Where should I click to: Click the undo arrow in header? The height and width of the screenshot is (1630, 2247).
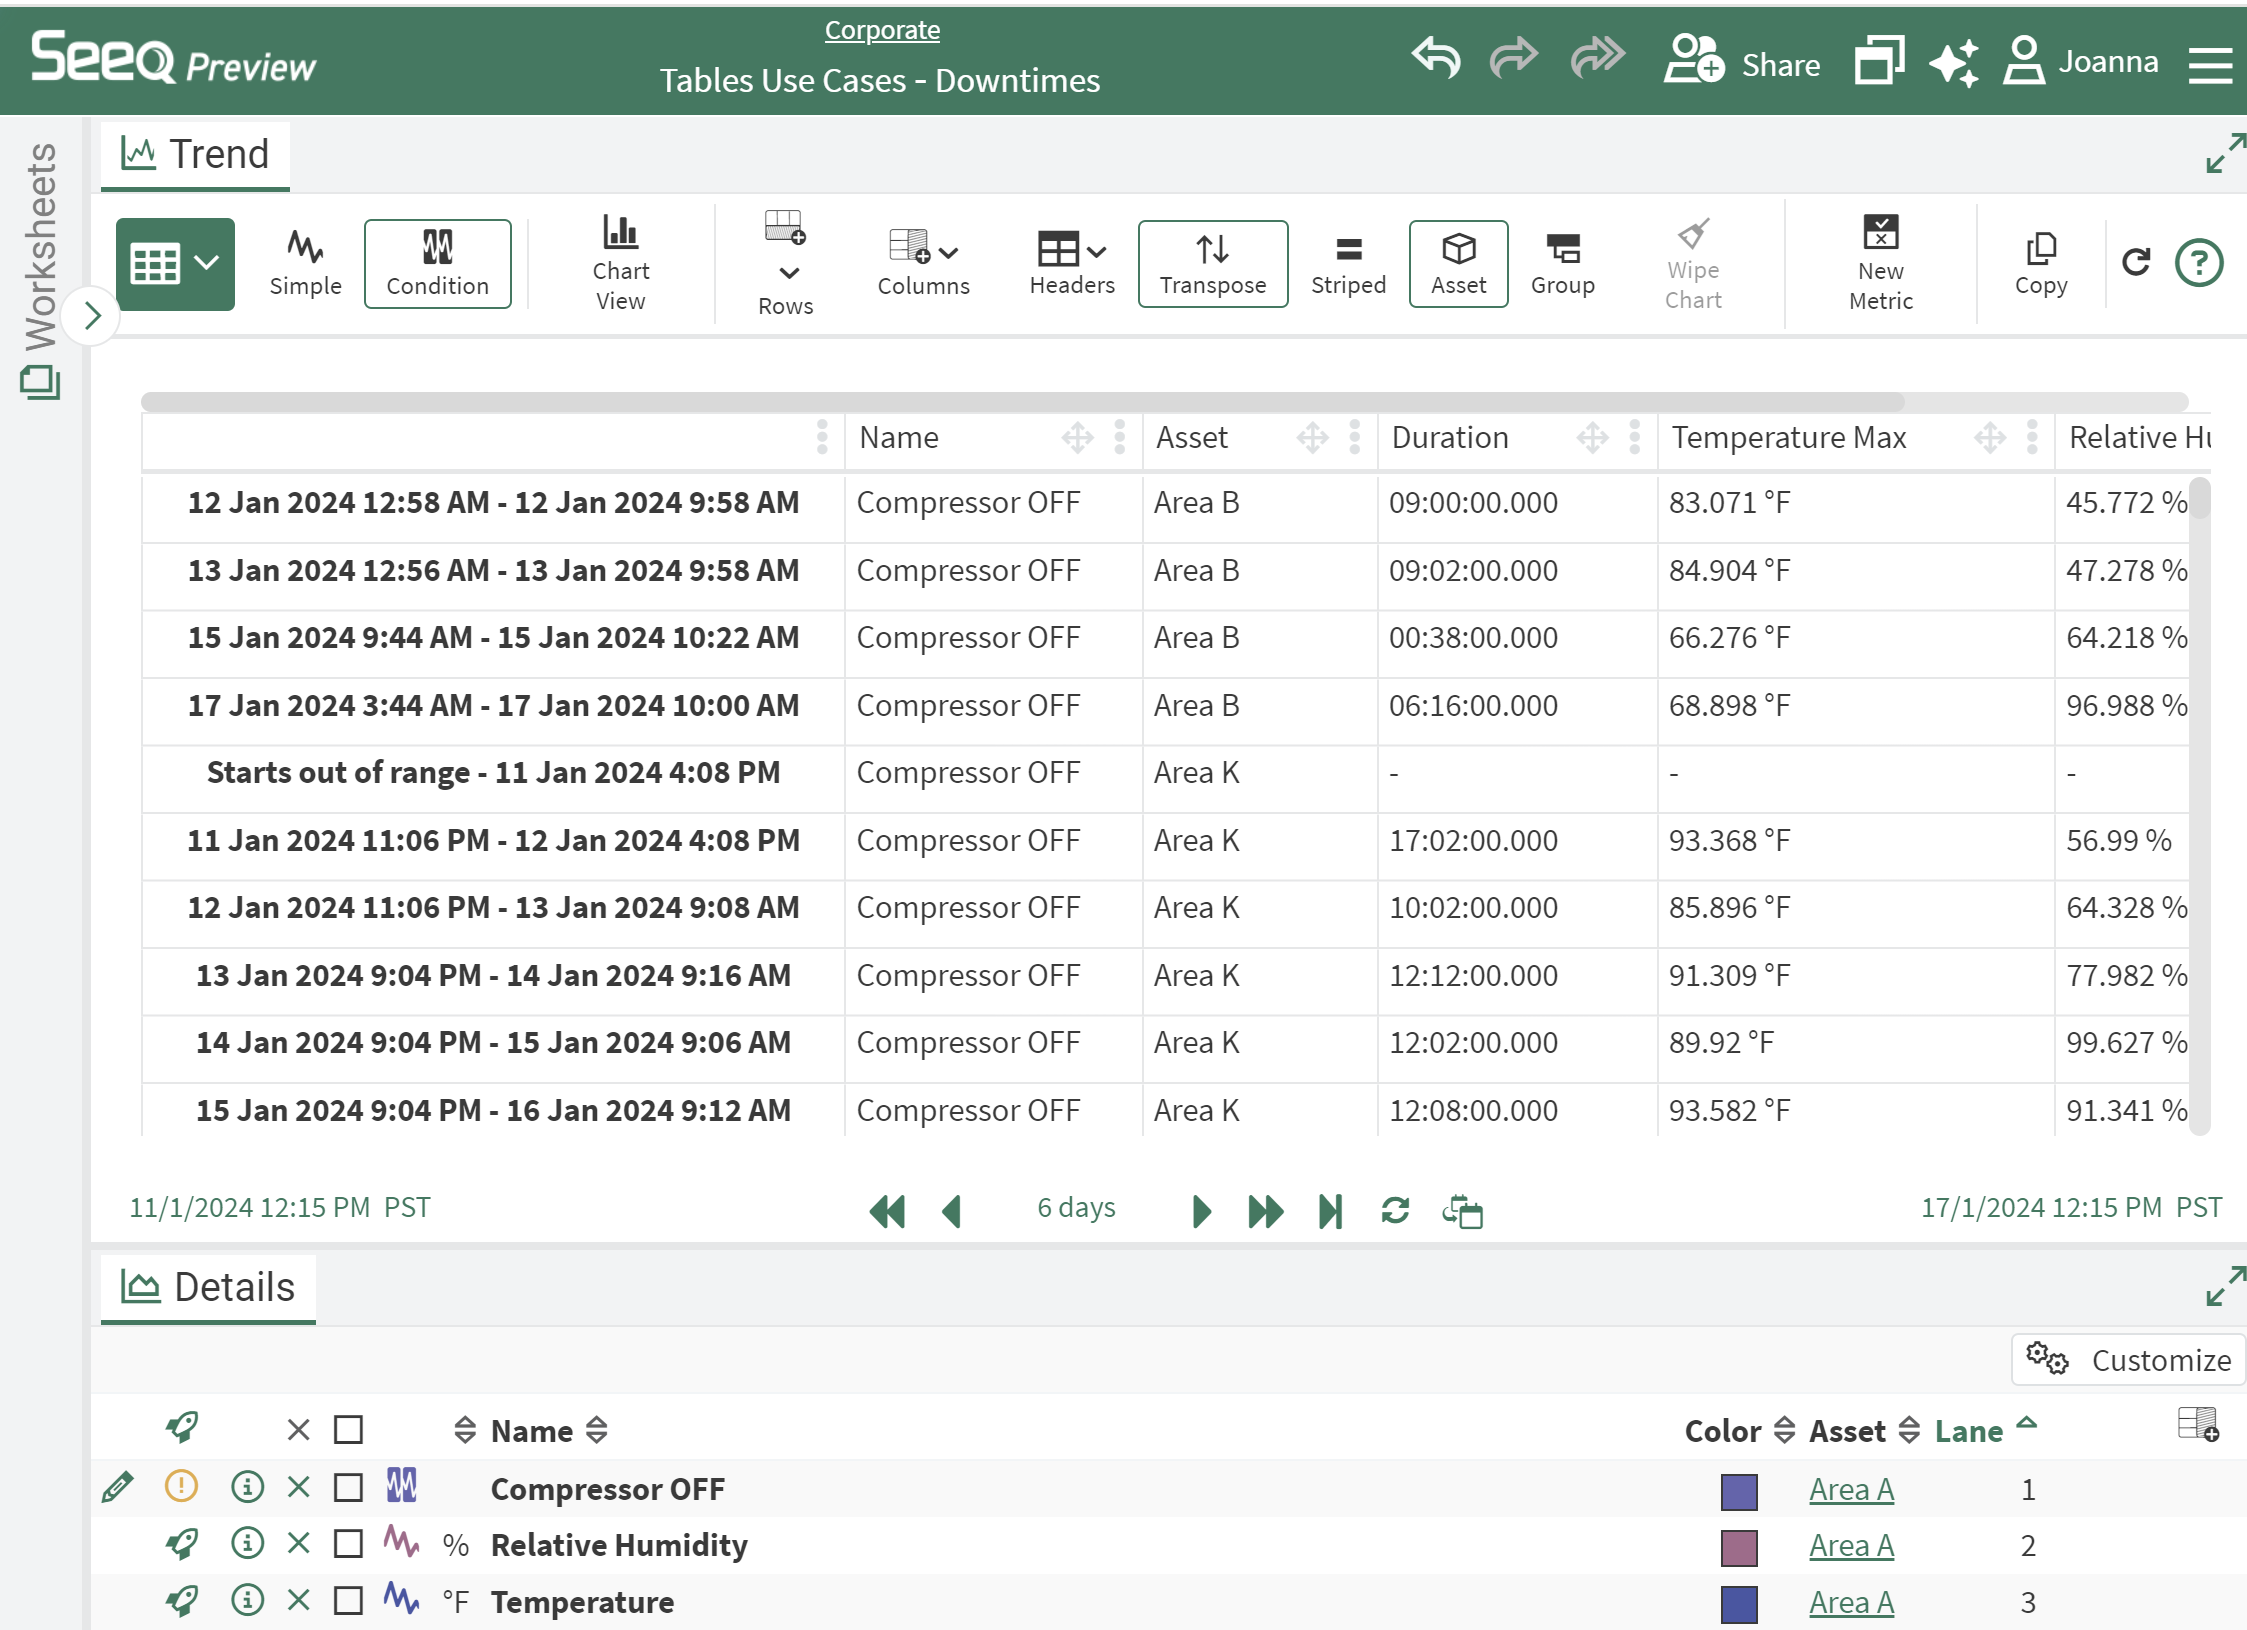(x=1436, y=58)
